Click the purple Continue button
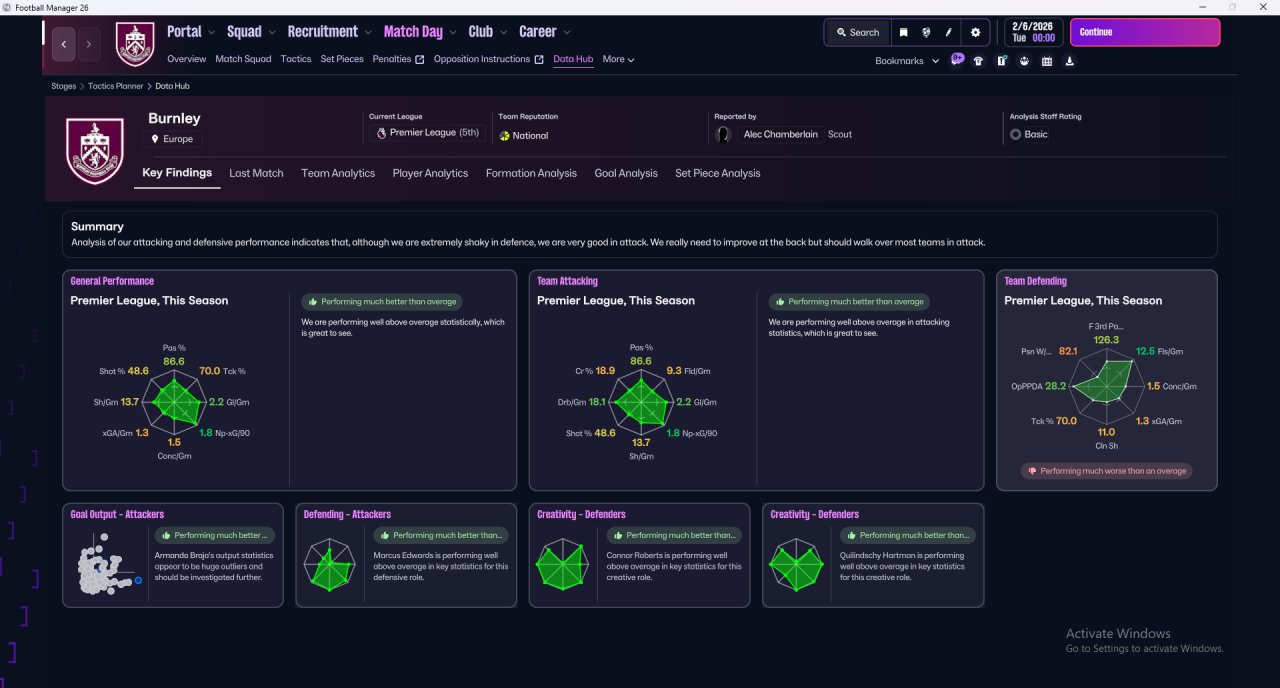This screenshot has width=1280, height=688. pos(1145,32)
